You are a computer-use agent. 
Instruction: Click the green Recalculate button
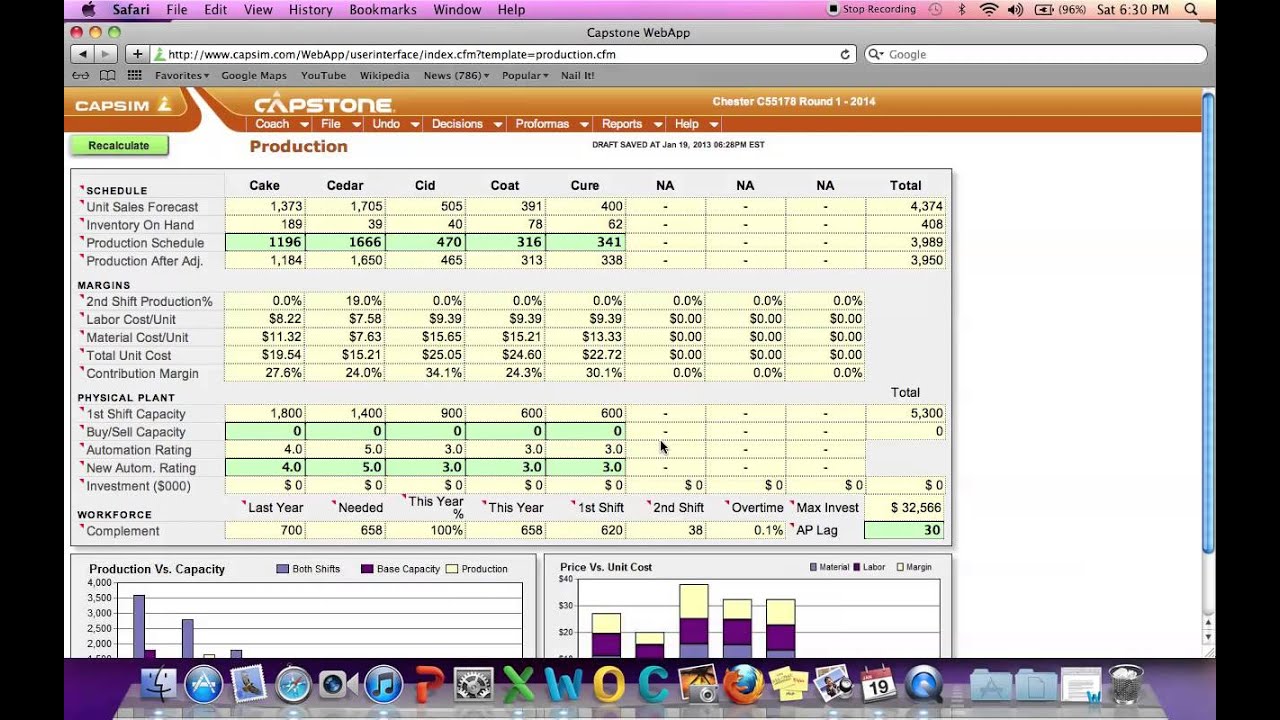point(119,146)
